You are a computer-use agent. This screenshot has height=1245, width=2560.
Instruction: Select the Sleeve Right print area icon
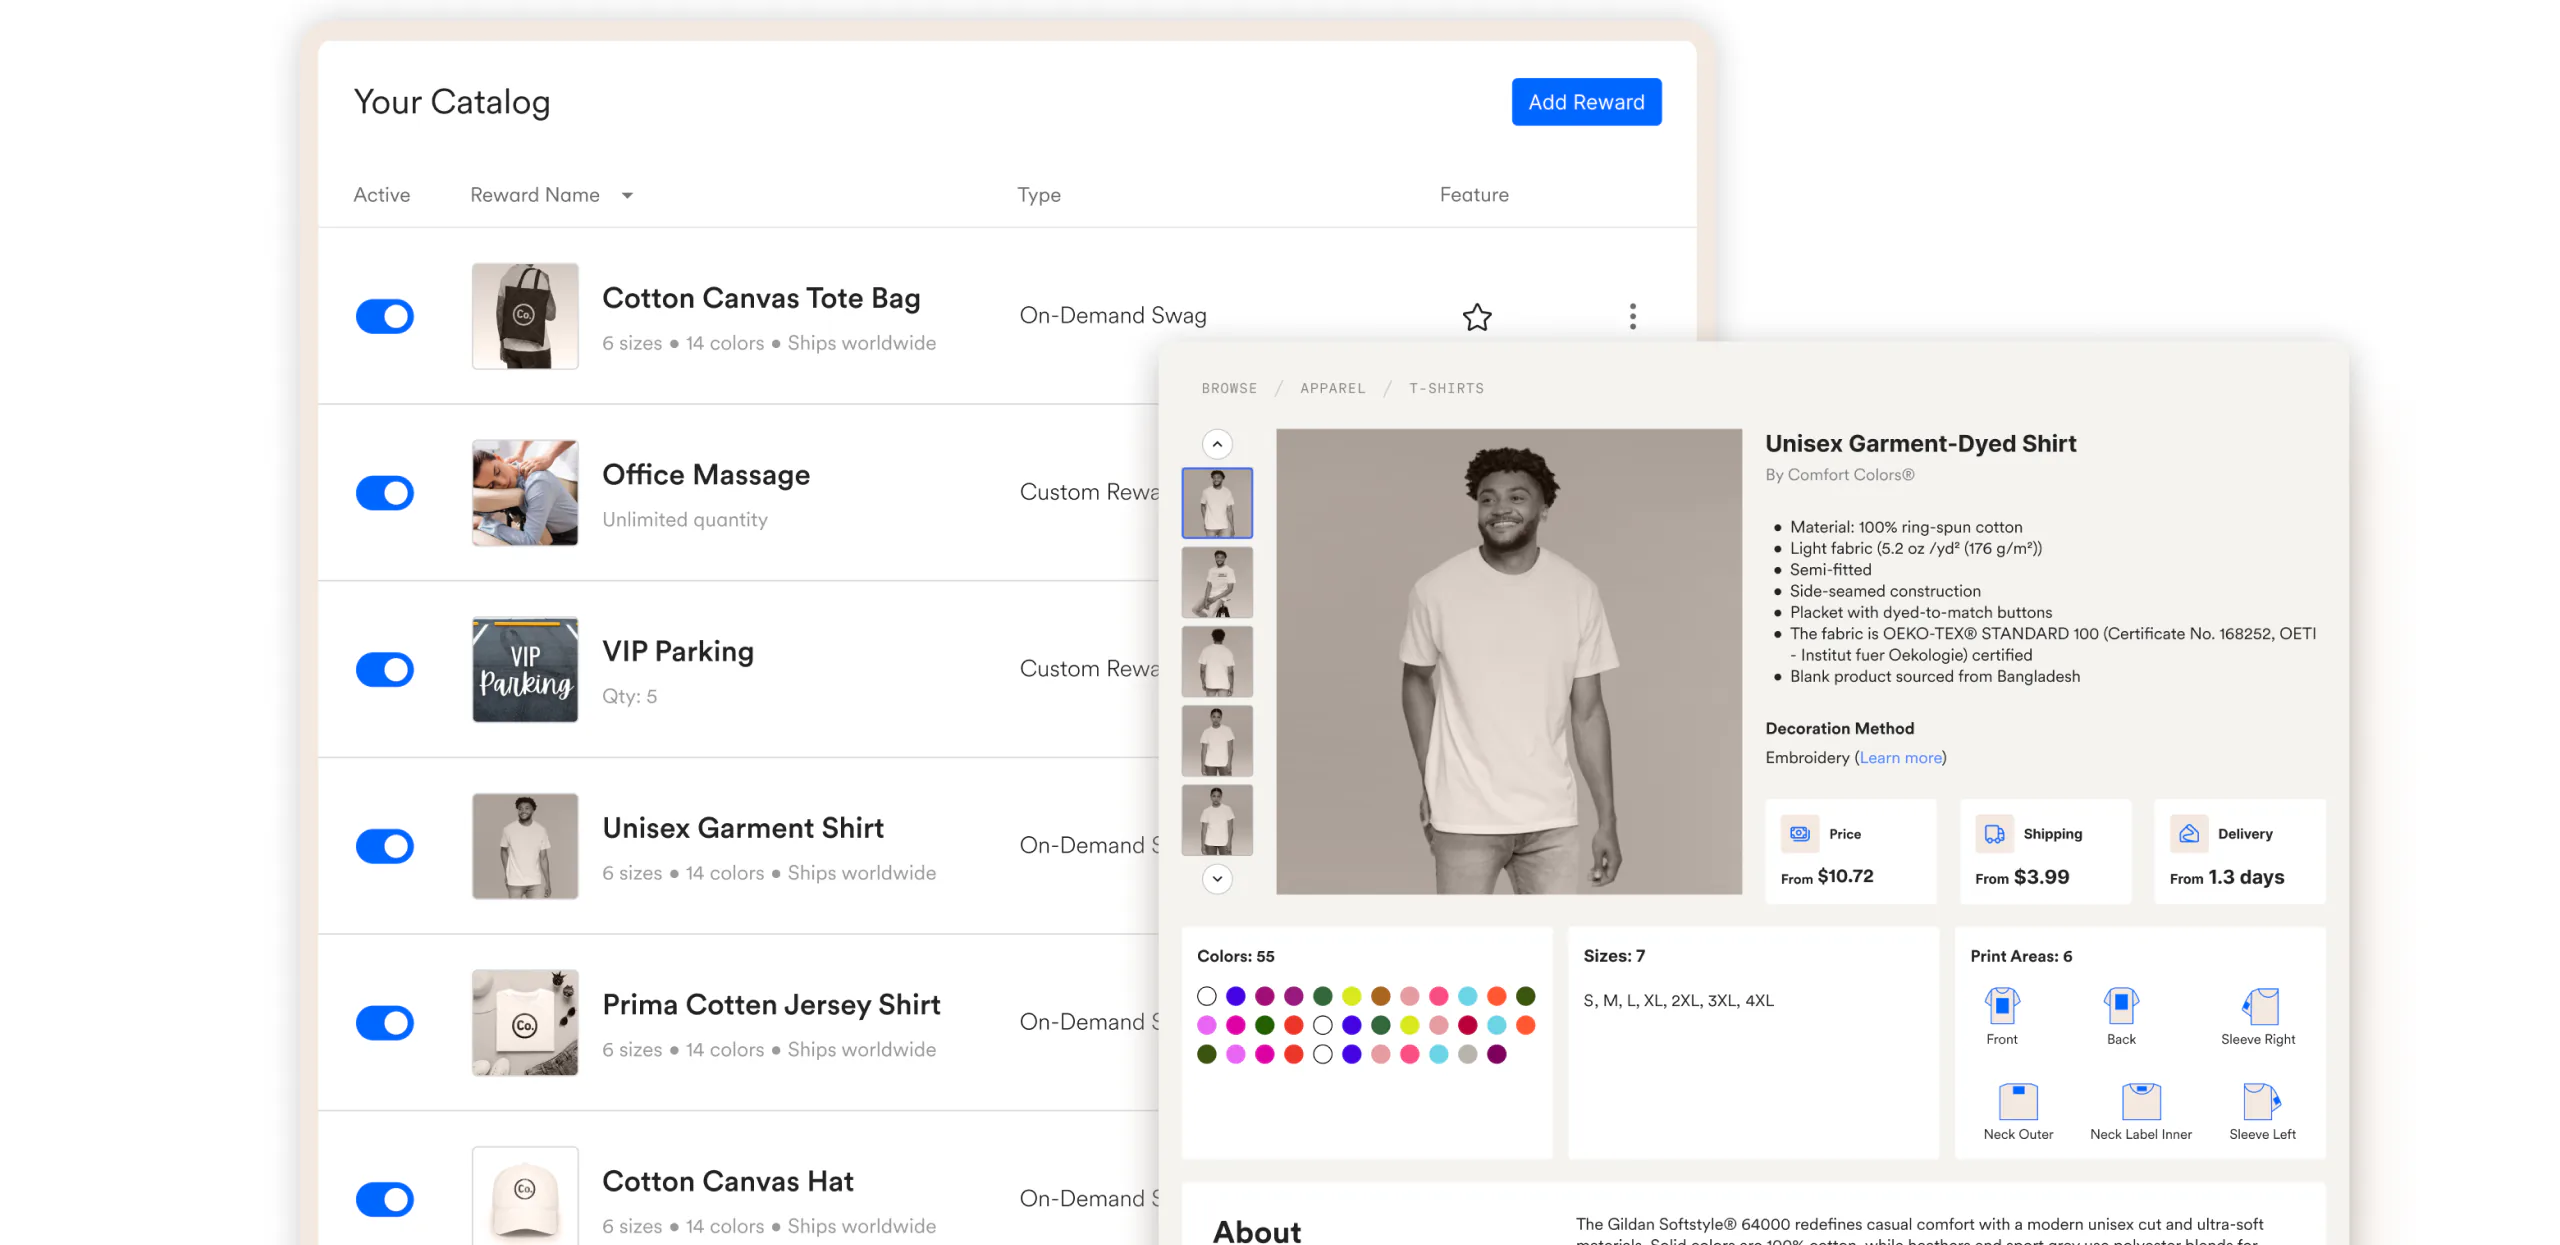coord(2259,1005)
